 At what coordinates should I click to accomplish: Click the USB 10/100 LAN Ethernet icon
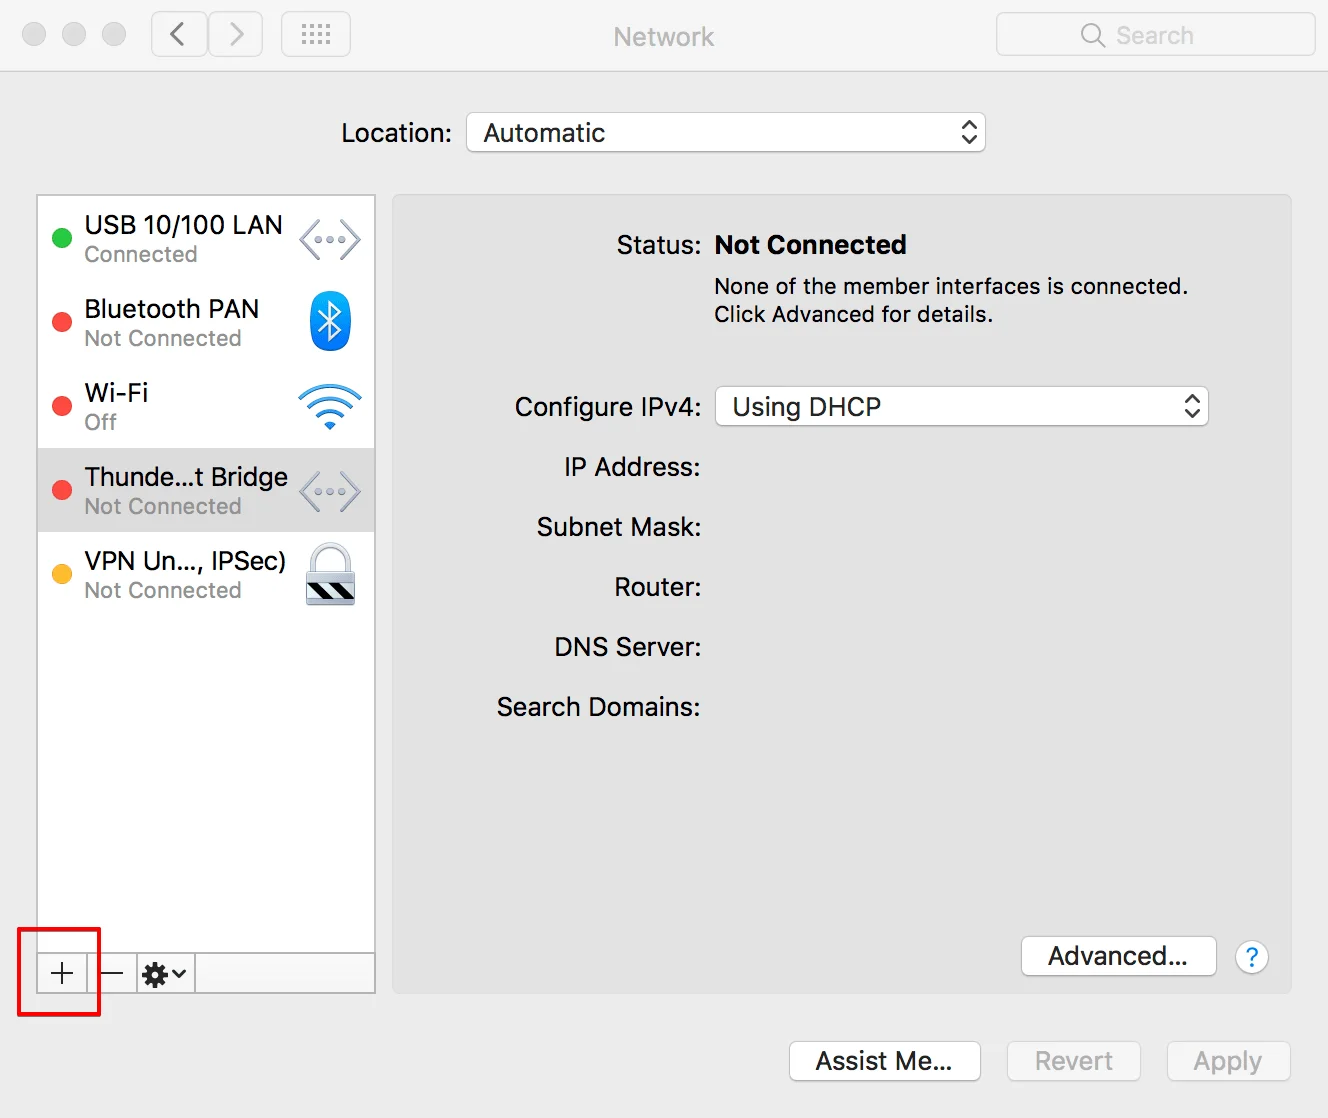tap(330, 240)
